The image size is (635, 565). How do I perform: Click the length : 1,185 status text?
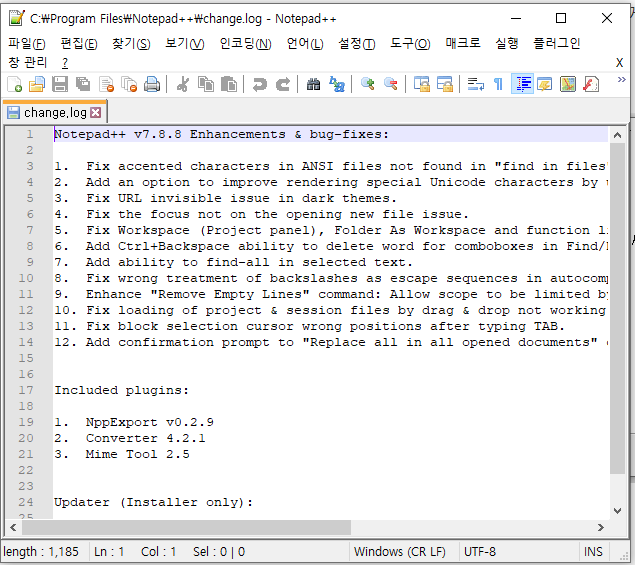click(x=41, y=552)
